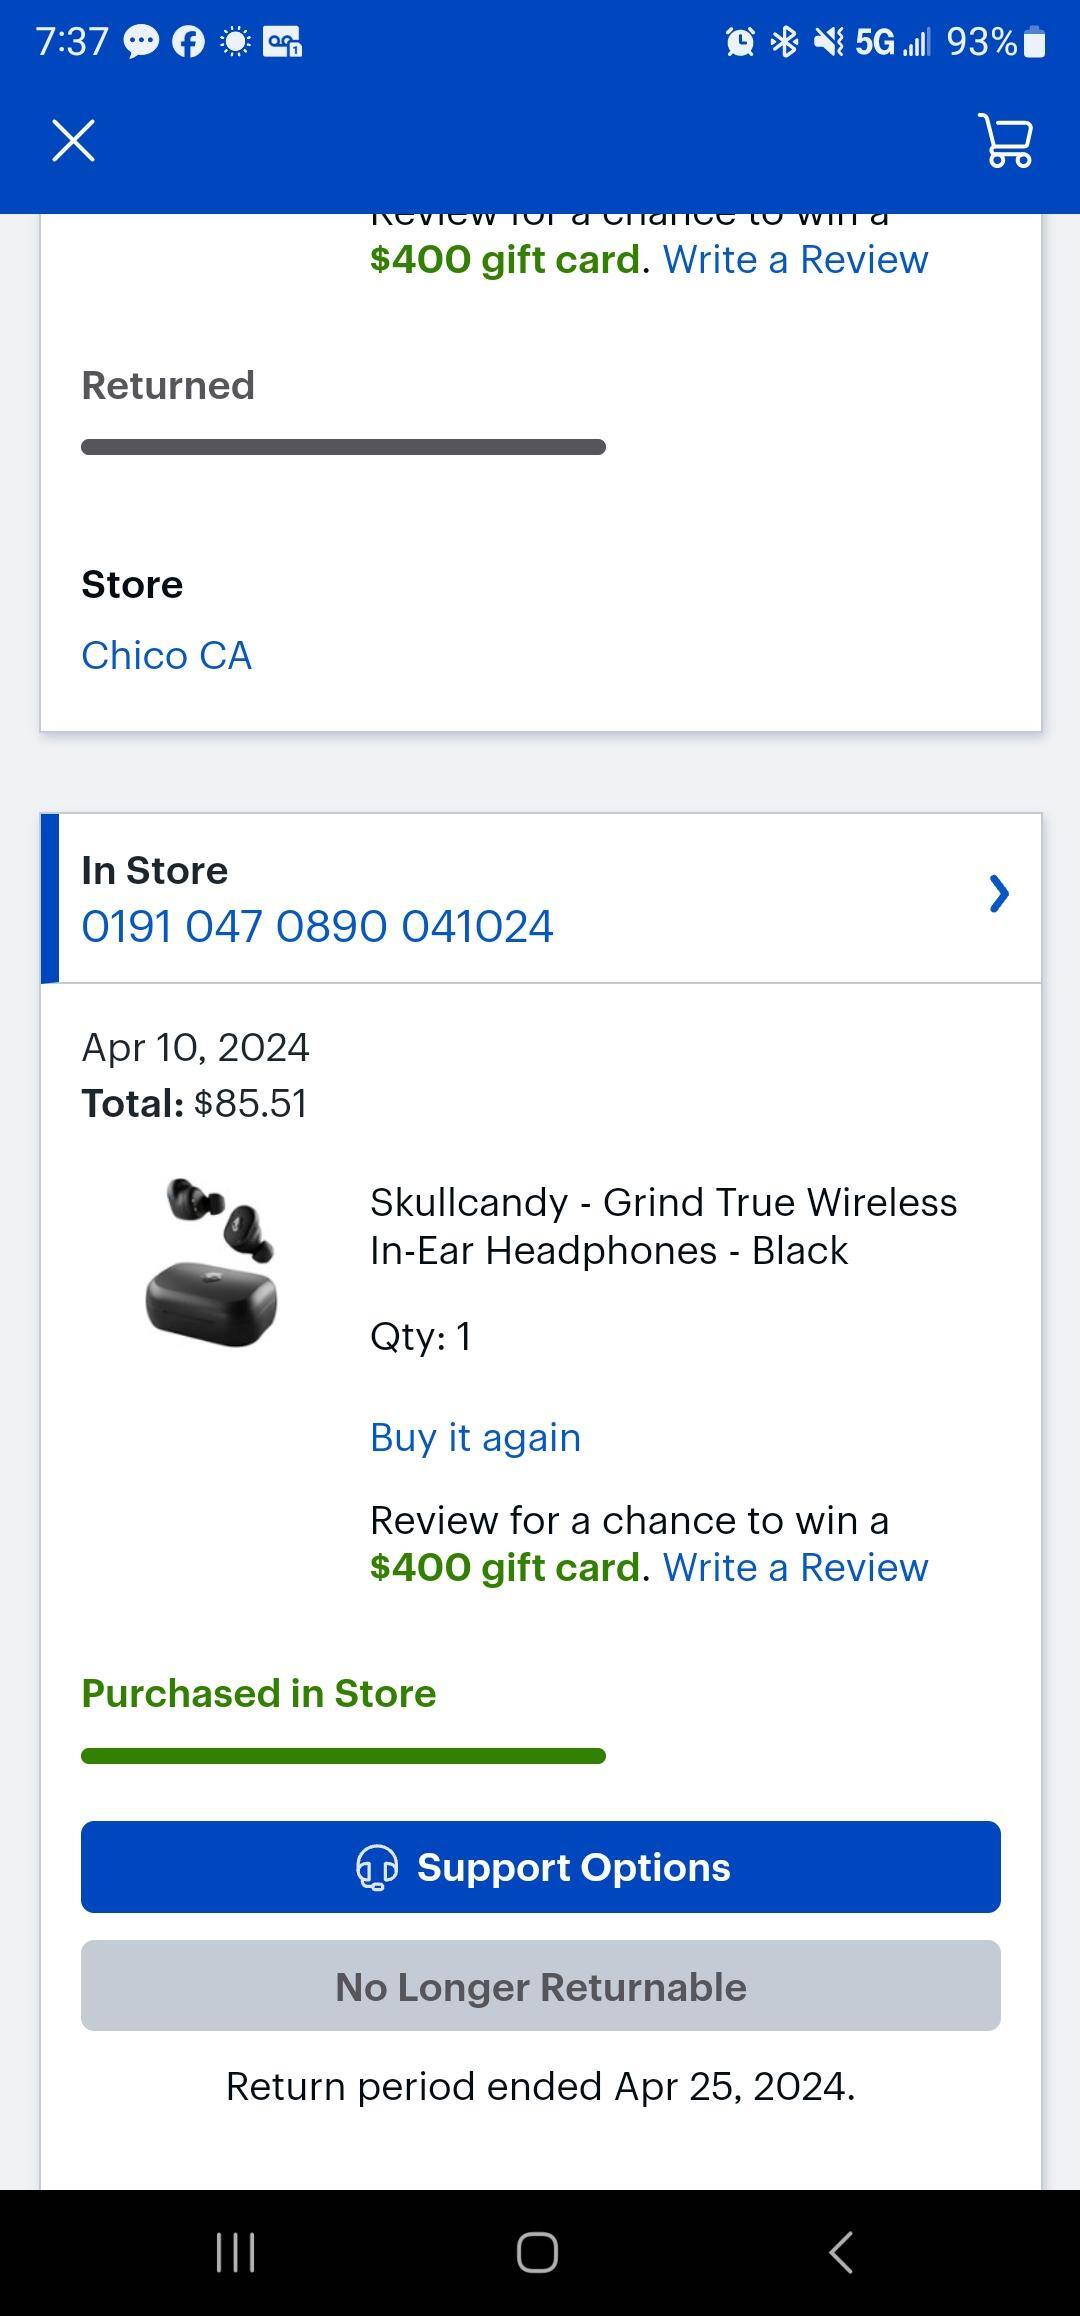This screenshot has height=2316, width=1080.
Task: Tap the headset icon in Support Options
Action: coord(377,1867)
